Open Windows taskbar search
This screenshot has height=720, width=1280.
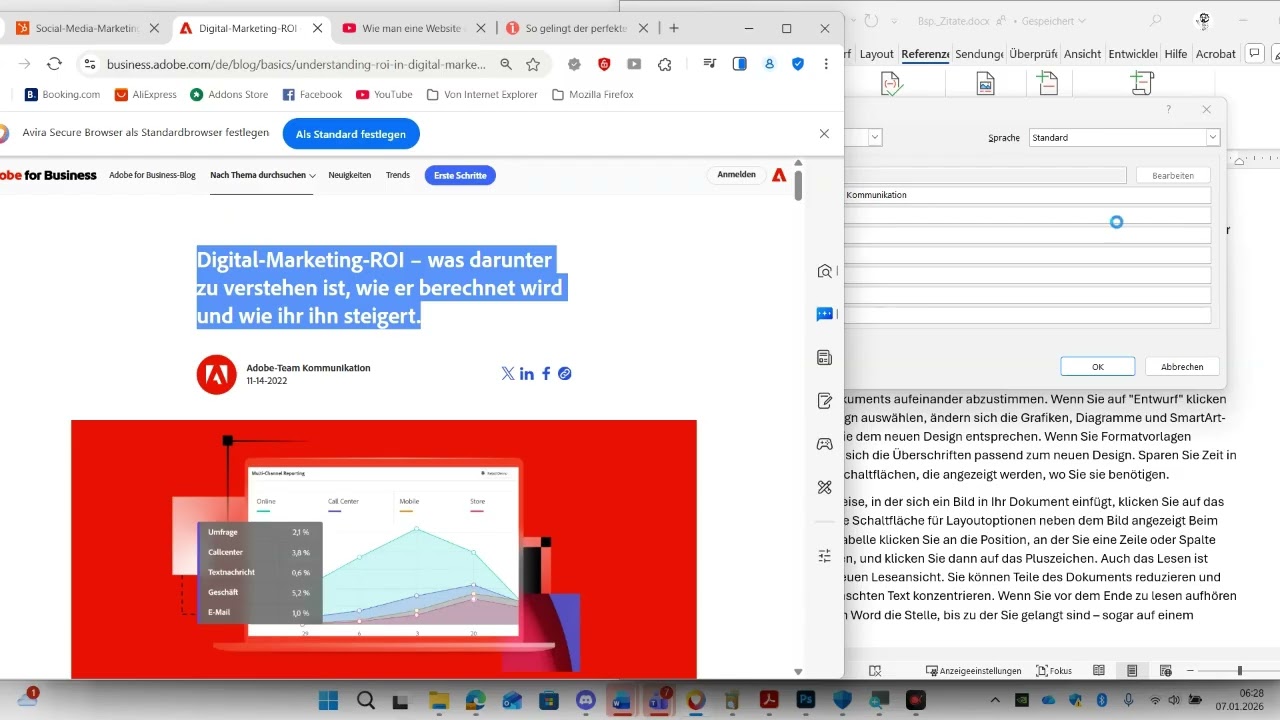[x=366, y=700]
